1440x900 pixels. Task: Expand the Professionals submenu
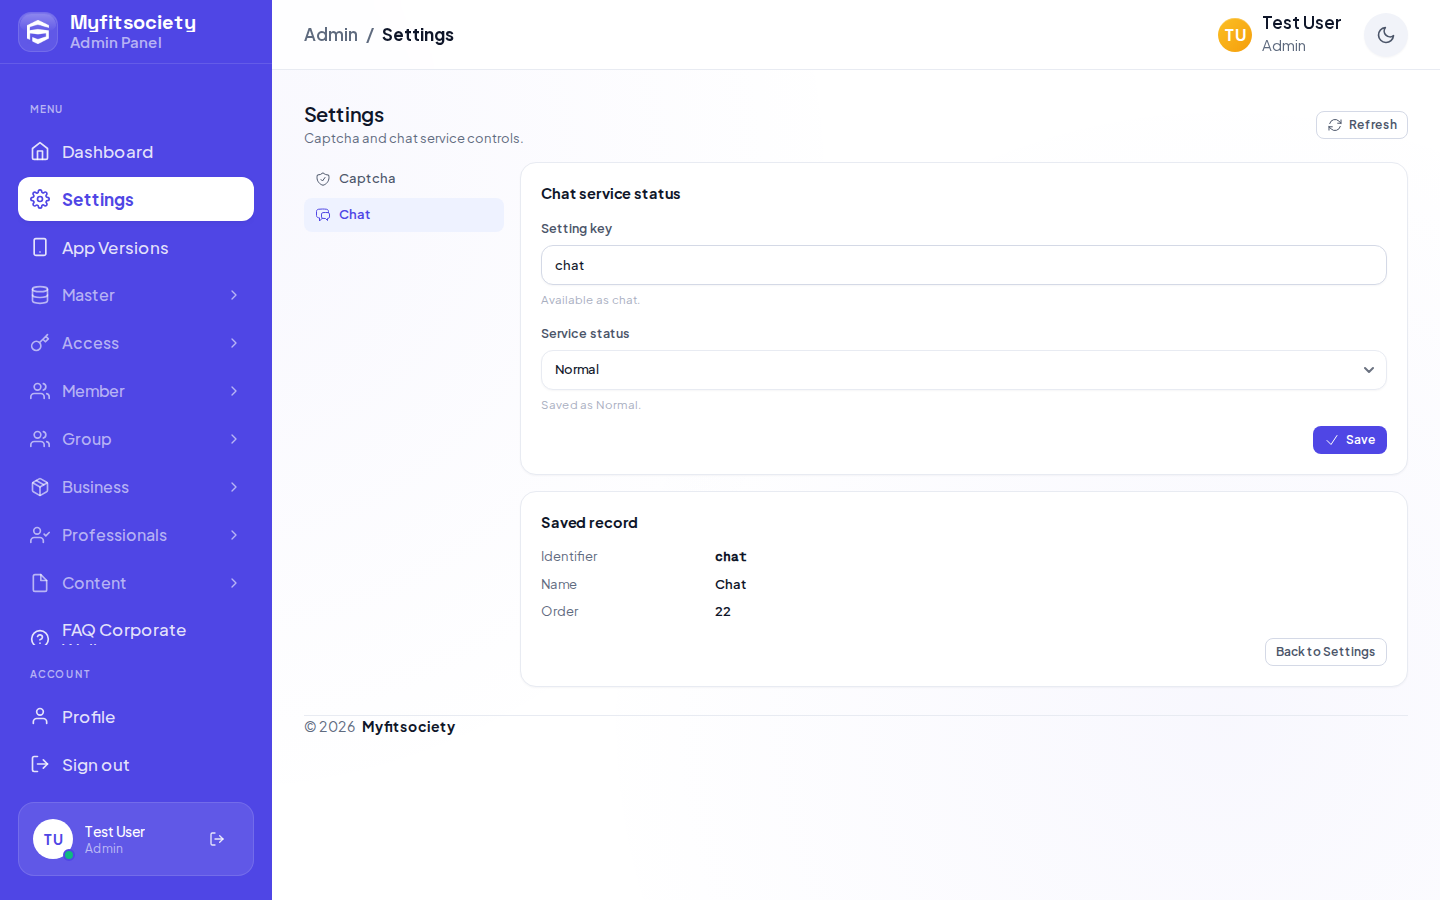coord(136,535)
